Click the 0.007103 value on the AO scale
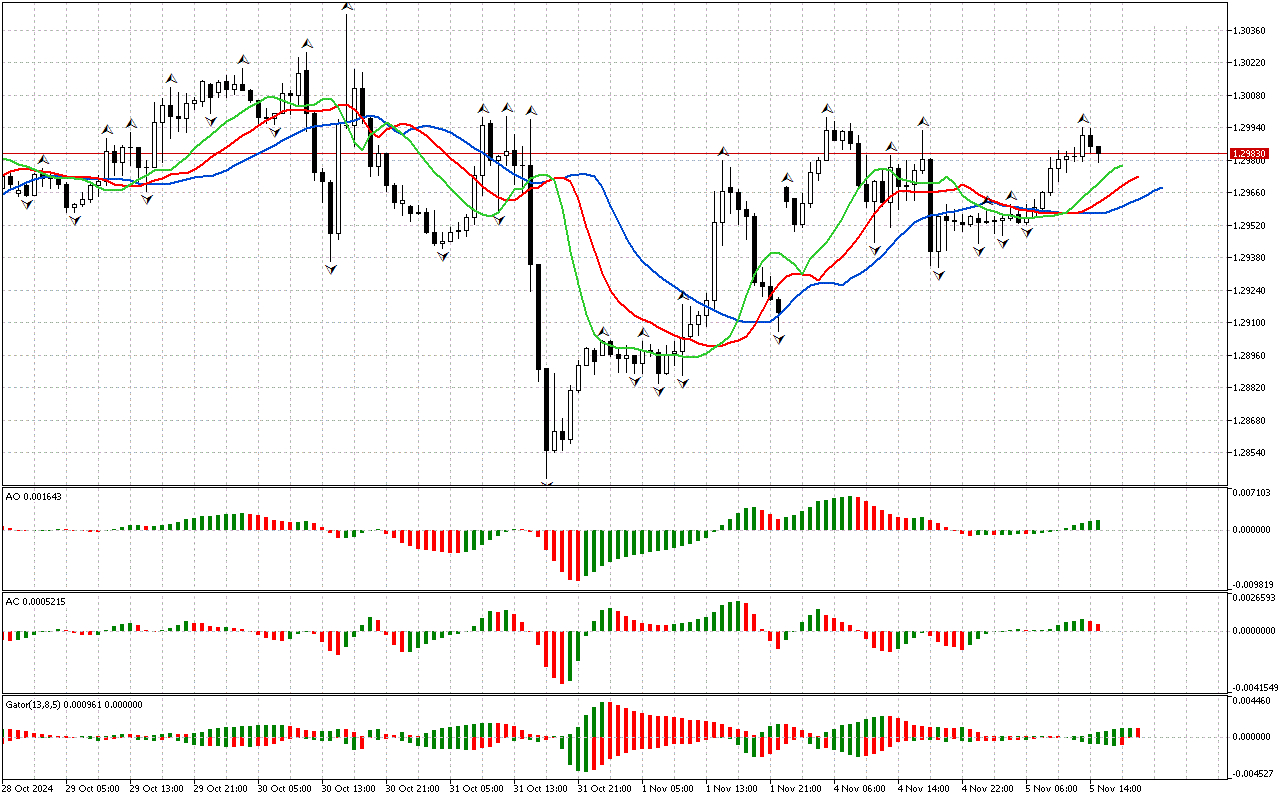Viewport: 1280px width, 800px height. [1253, 493]
